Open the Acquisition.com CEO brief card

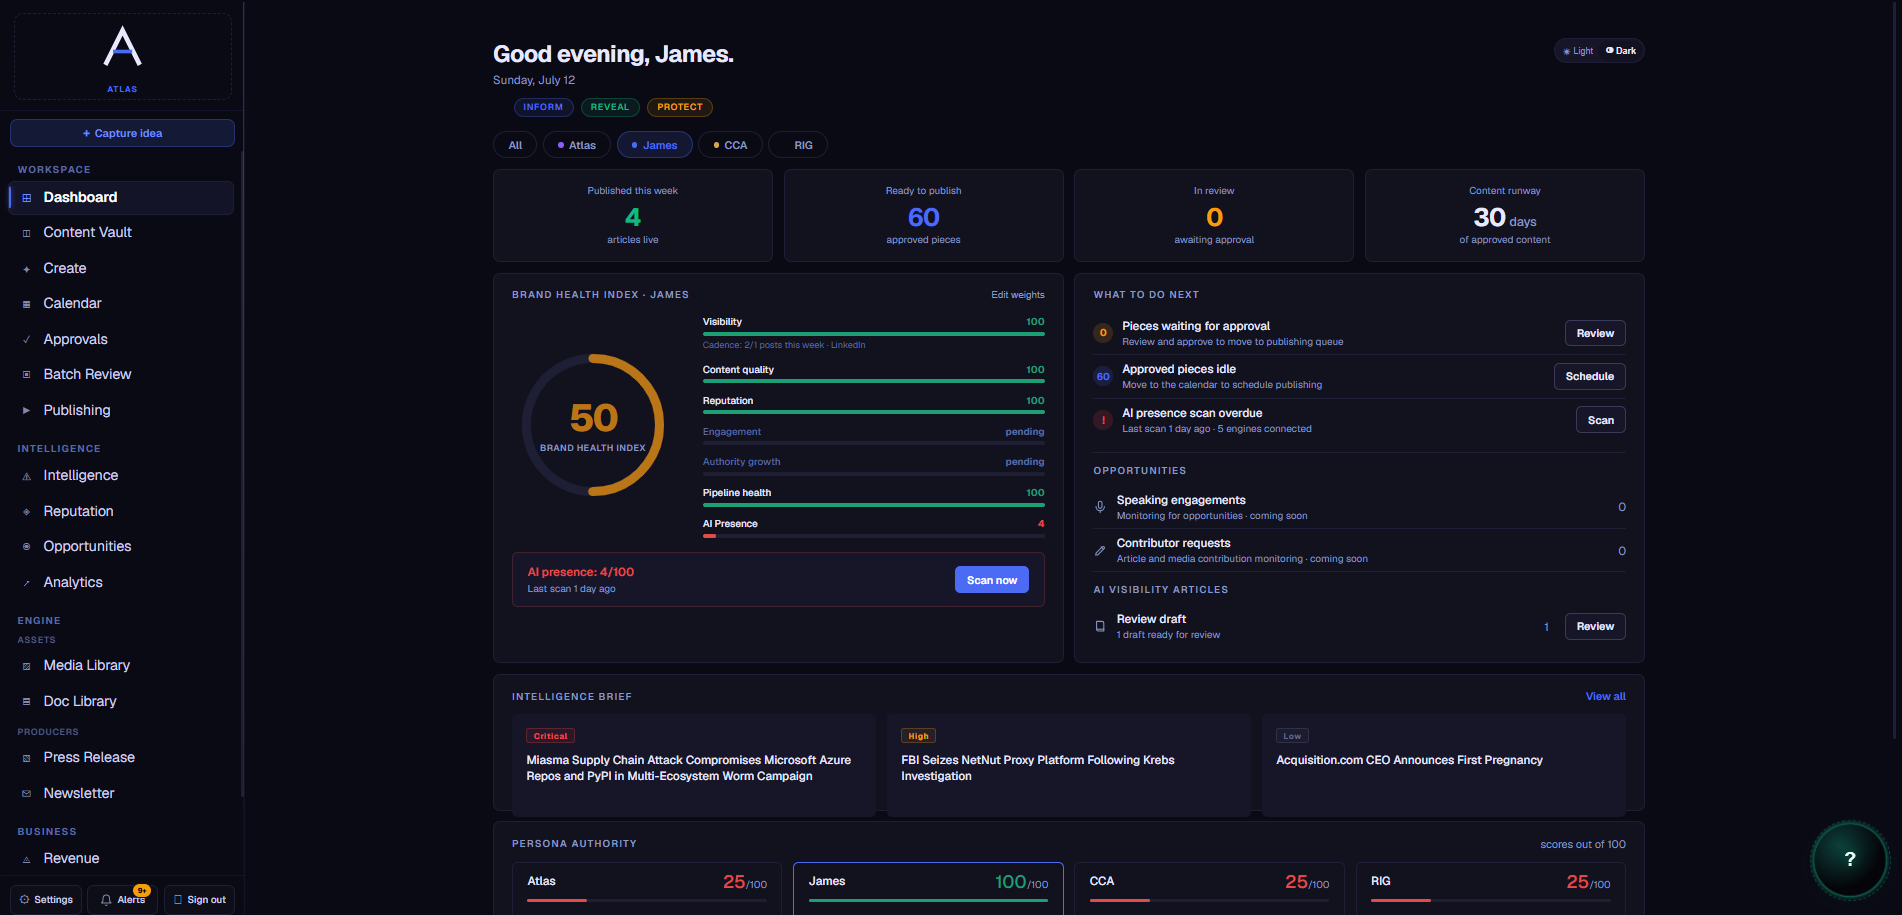(1443, 765)
